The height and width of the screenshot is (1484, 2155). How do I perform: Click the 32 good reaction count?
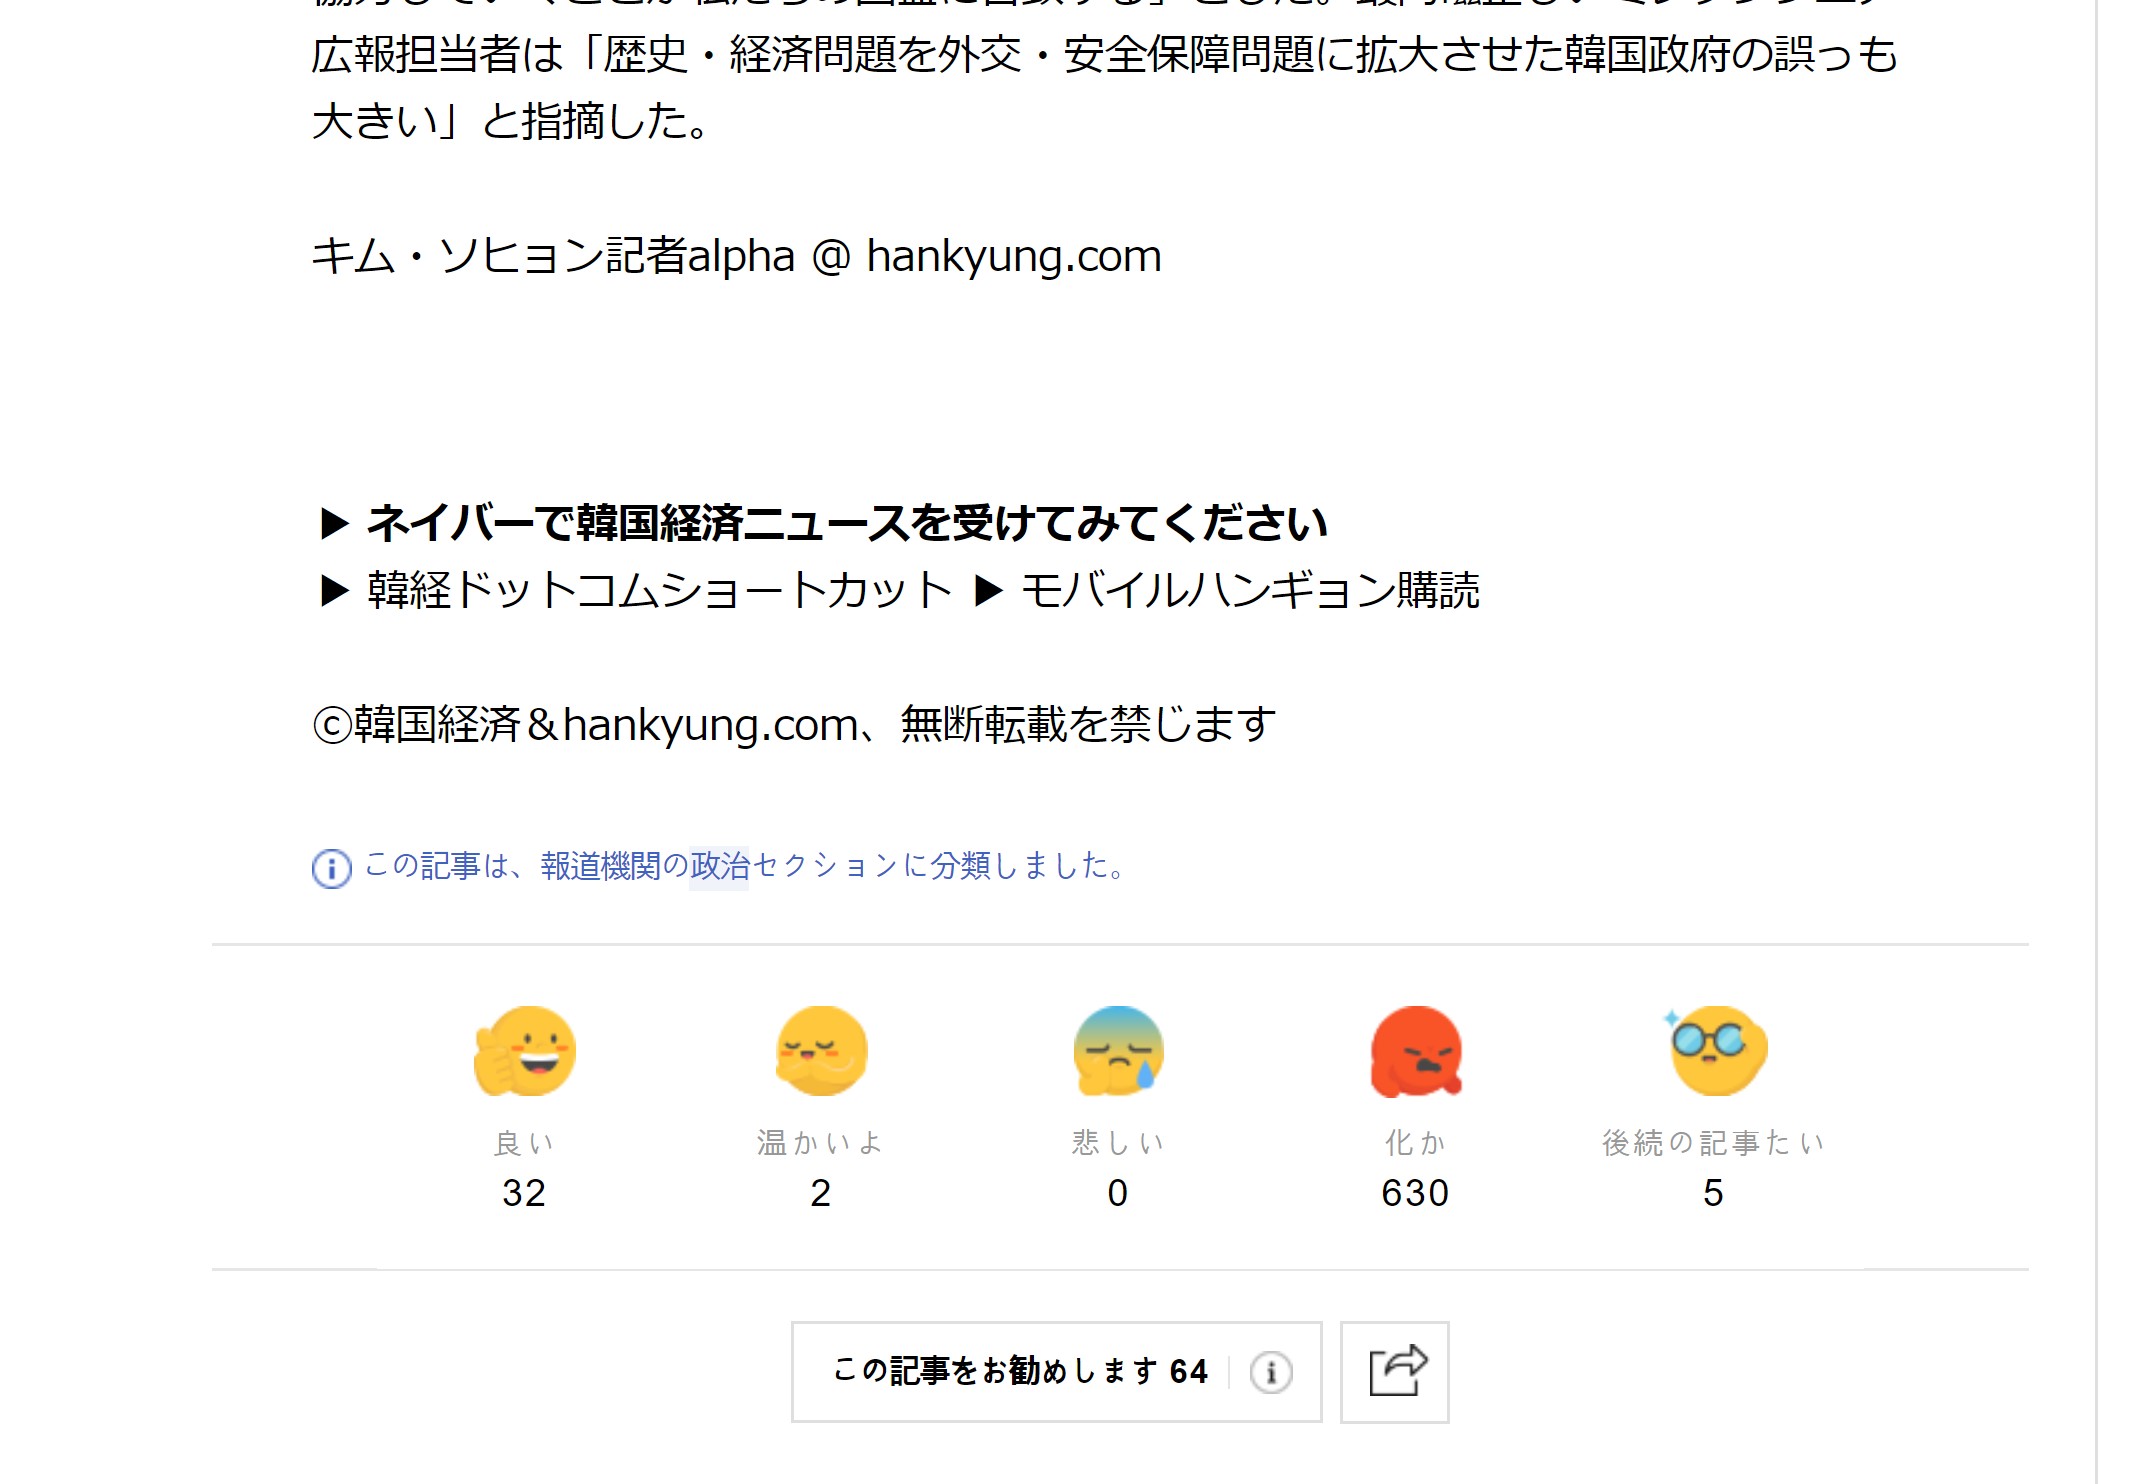524,1193
